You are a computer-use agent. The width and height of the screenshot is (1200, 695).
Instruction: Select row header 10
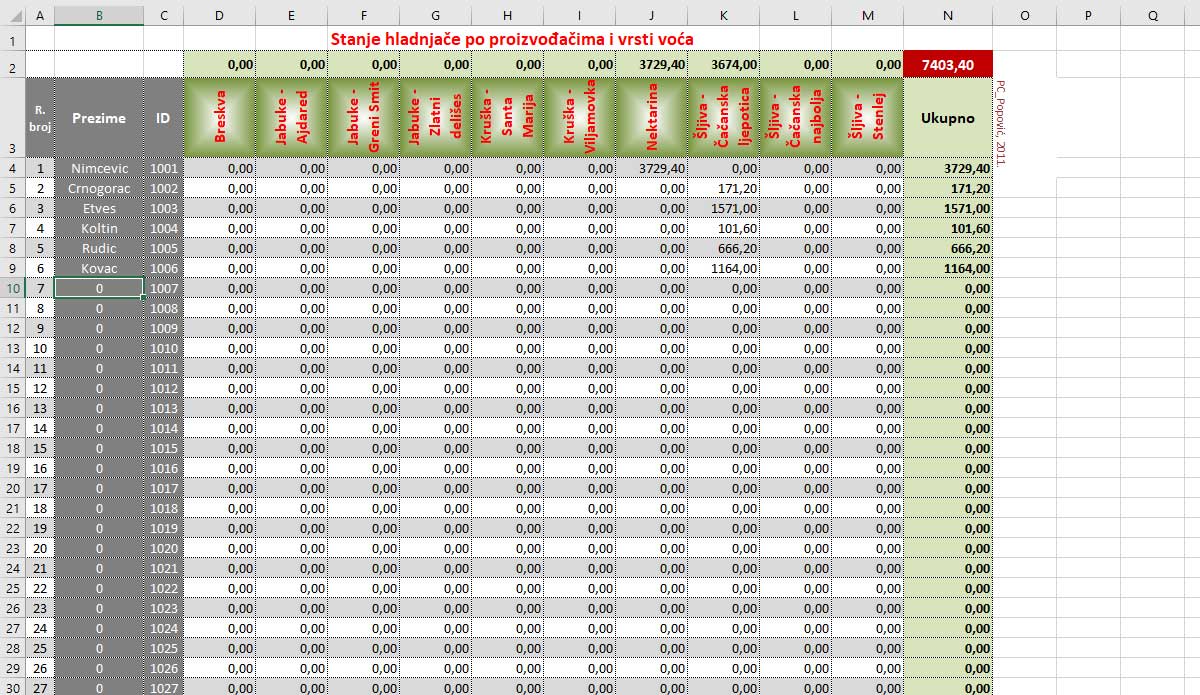pos(12,288)
